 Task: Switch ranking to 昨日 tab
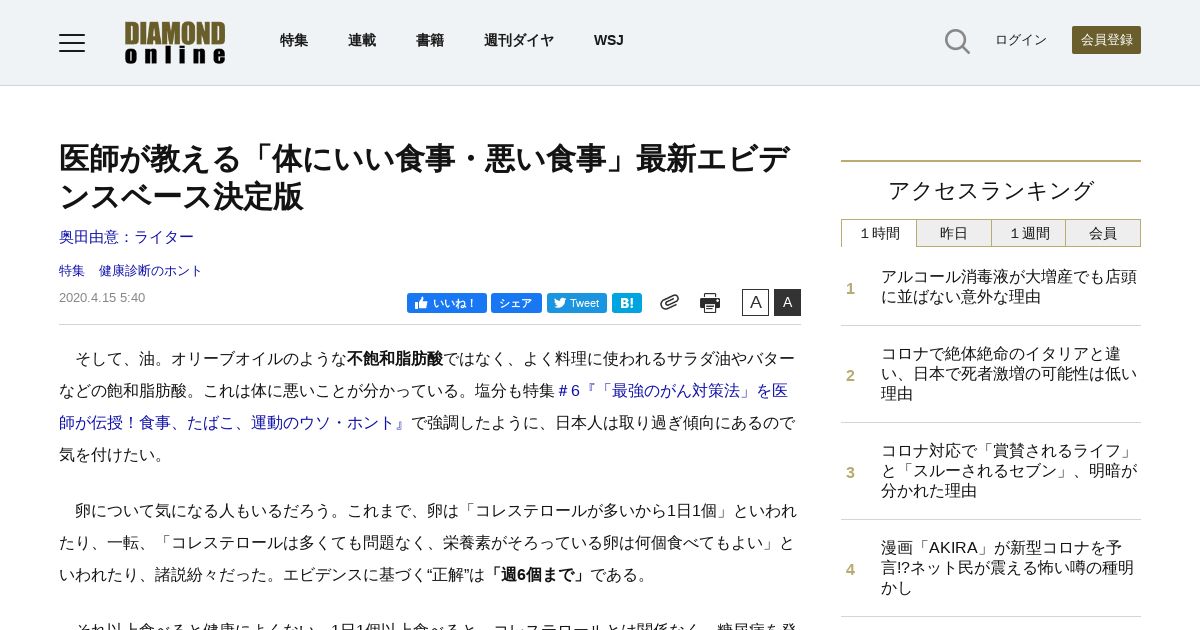(x=954, y=233)
